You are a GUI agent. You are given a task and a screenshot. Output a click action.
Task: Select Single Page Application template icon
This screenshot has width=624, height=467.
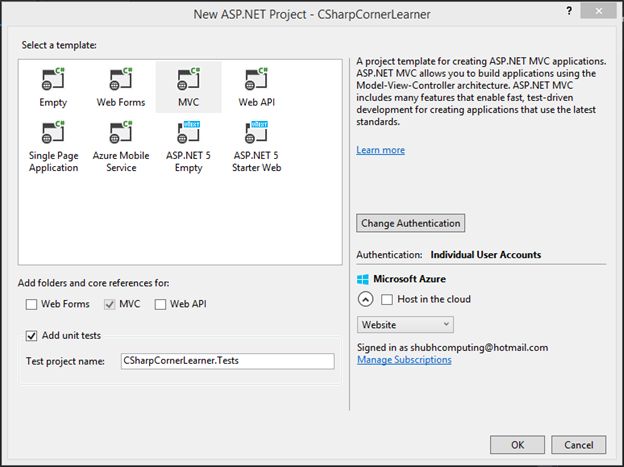(54, 135)
